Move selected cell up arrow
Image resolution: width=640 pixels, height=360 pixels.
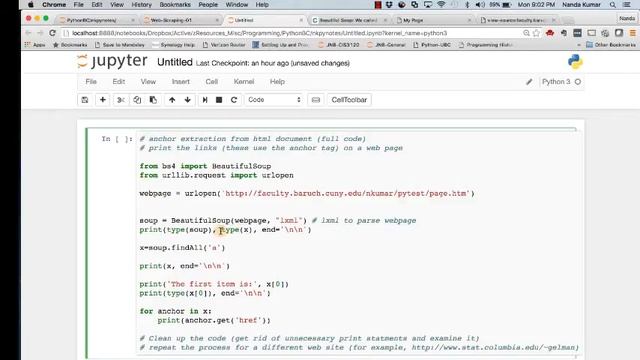tap(172, 100)
